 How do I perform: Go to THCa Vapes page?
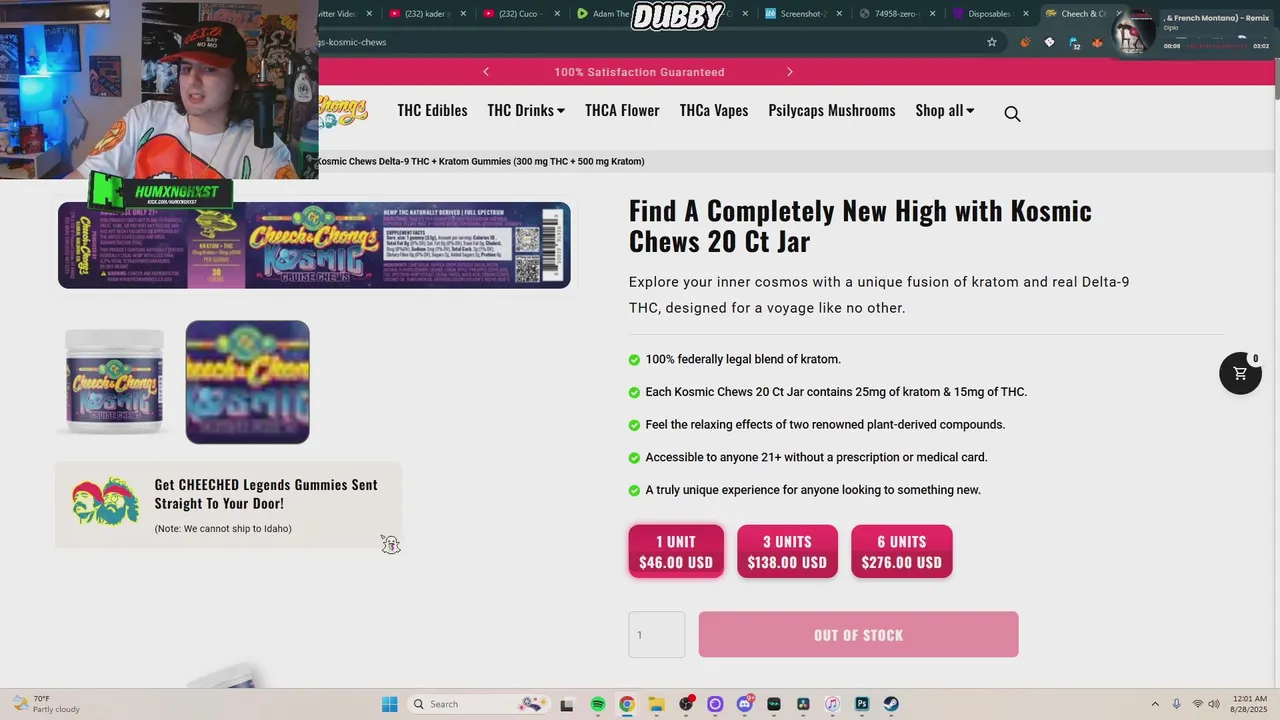(x=714, y=110)
